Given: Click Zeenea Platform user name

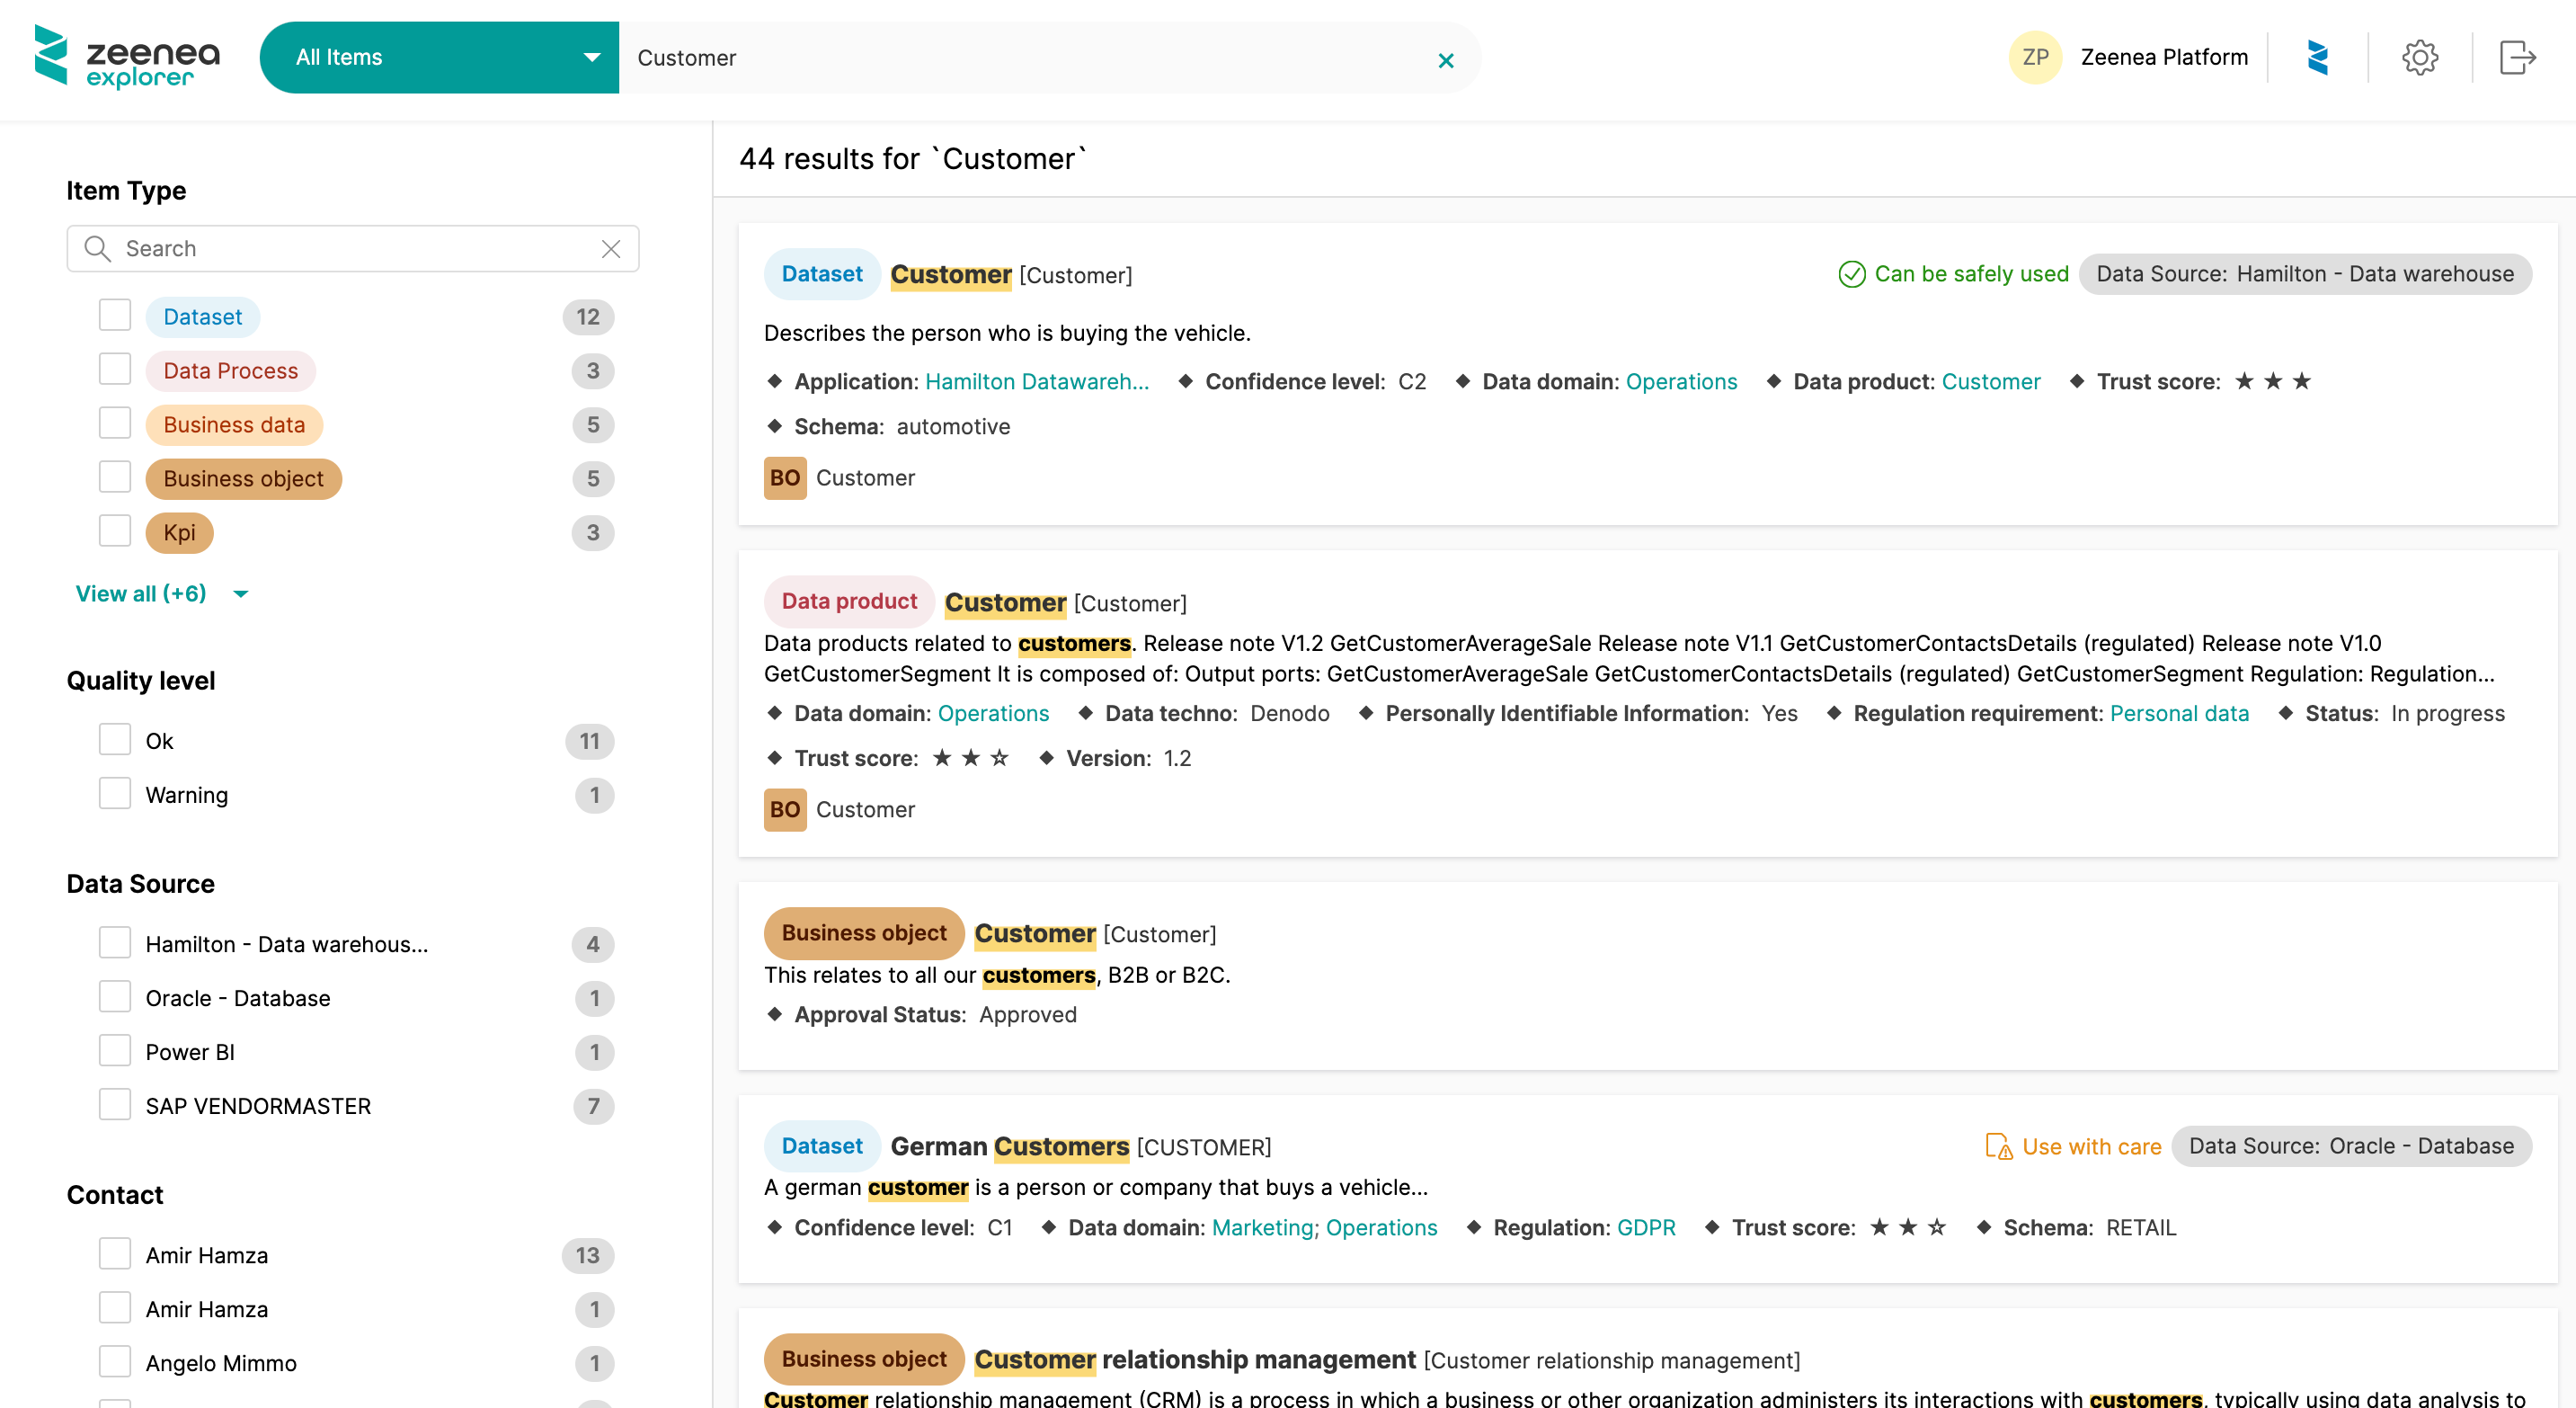Looking at the screenshot, I should point(2164,57).
